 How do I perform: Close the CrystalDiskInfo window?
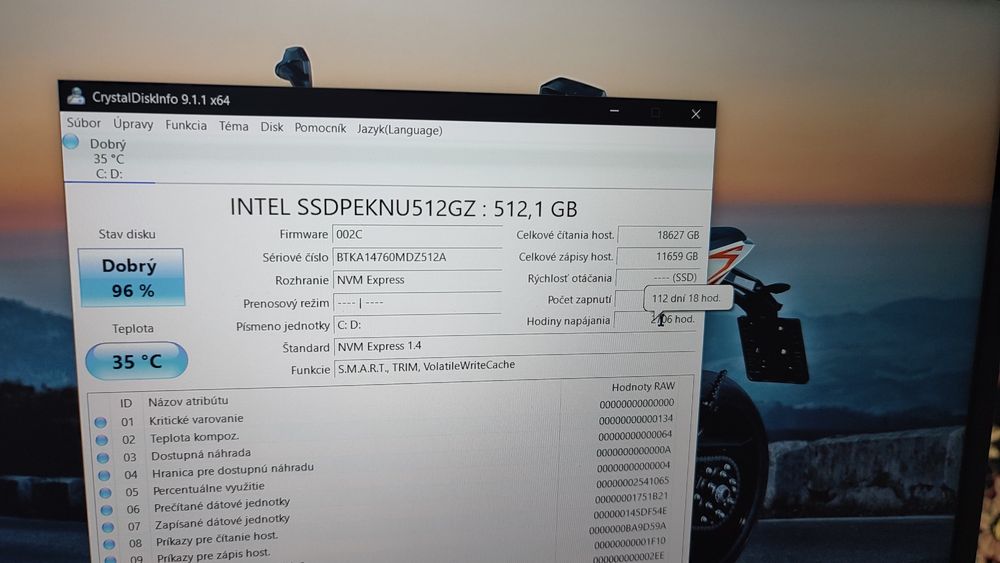pos(696,114)
